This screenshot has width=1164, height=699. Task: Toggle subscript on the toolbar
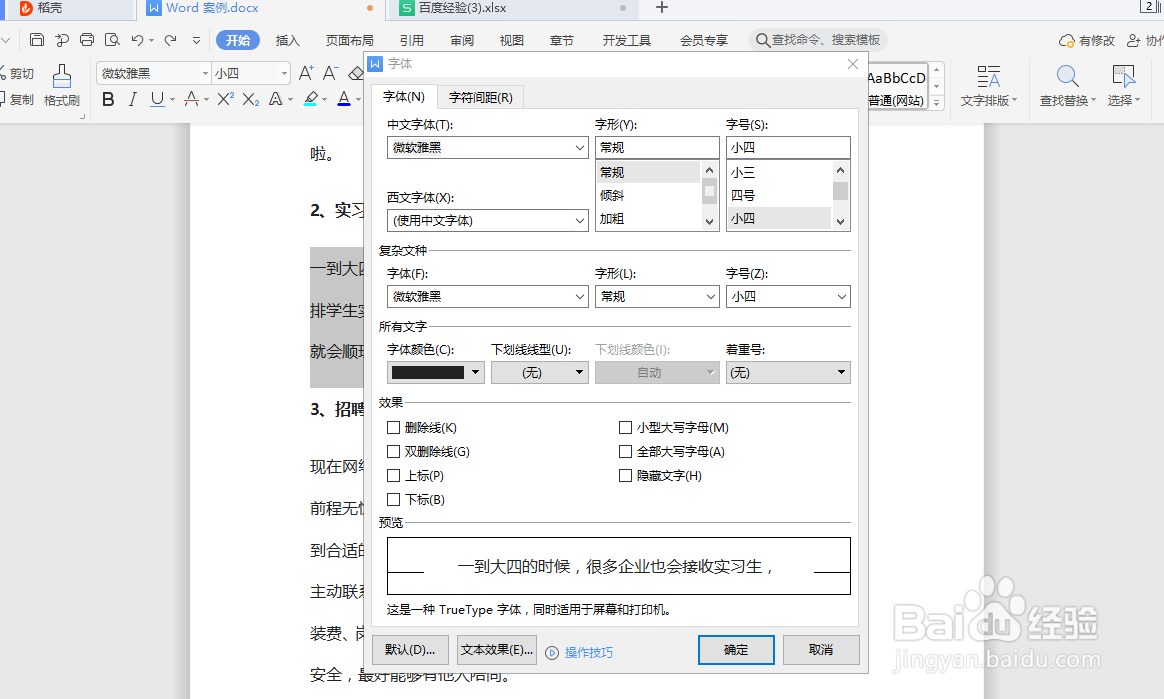click(x=249, y=98)
